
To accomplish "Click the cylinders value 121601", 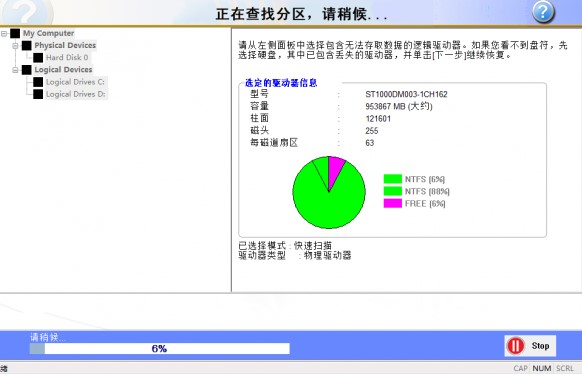I will pyautogui.click(x=378, y=119).
